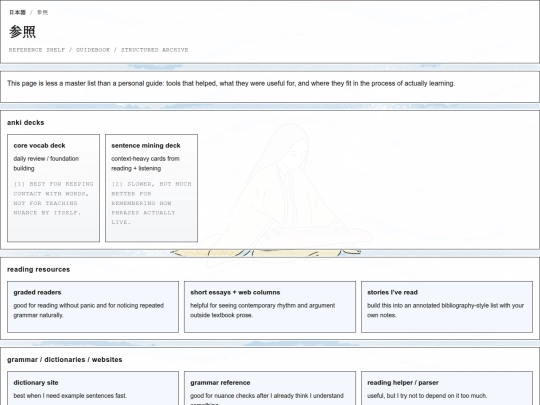Click the reading resources section heading
Viewport: 540px width, 405px height.
coord(39,270)
